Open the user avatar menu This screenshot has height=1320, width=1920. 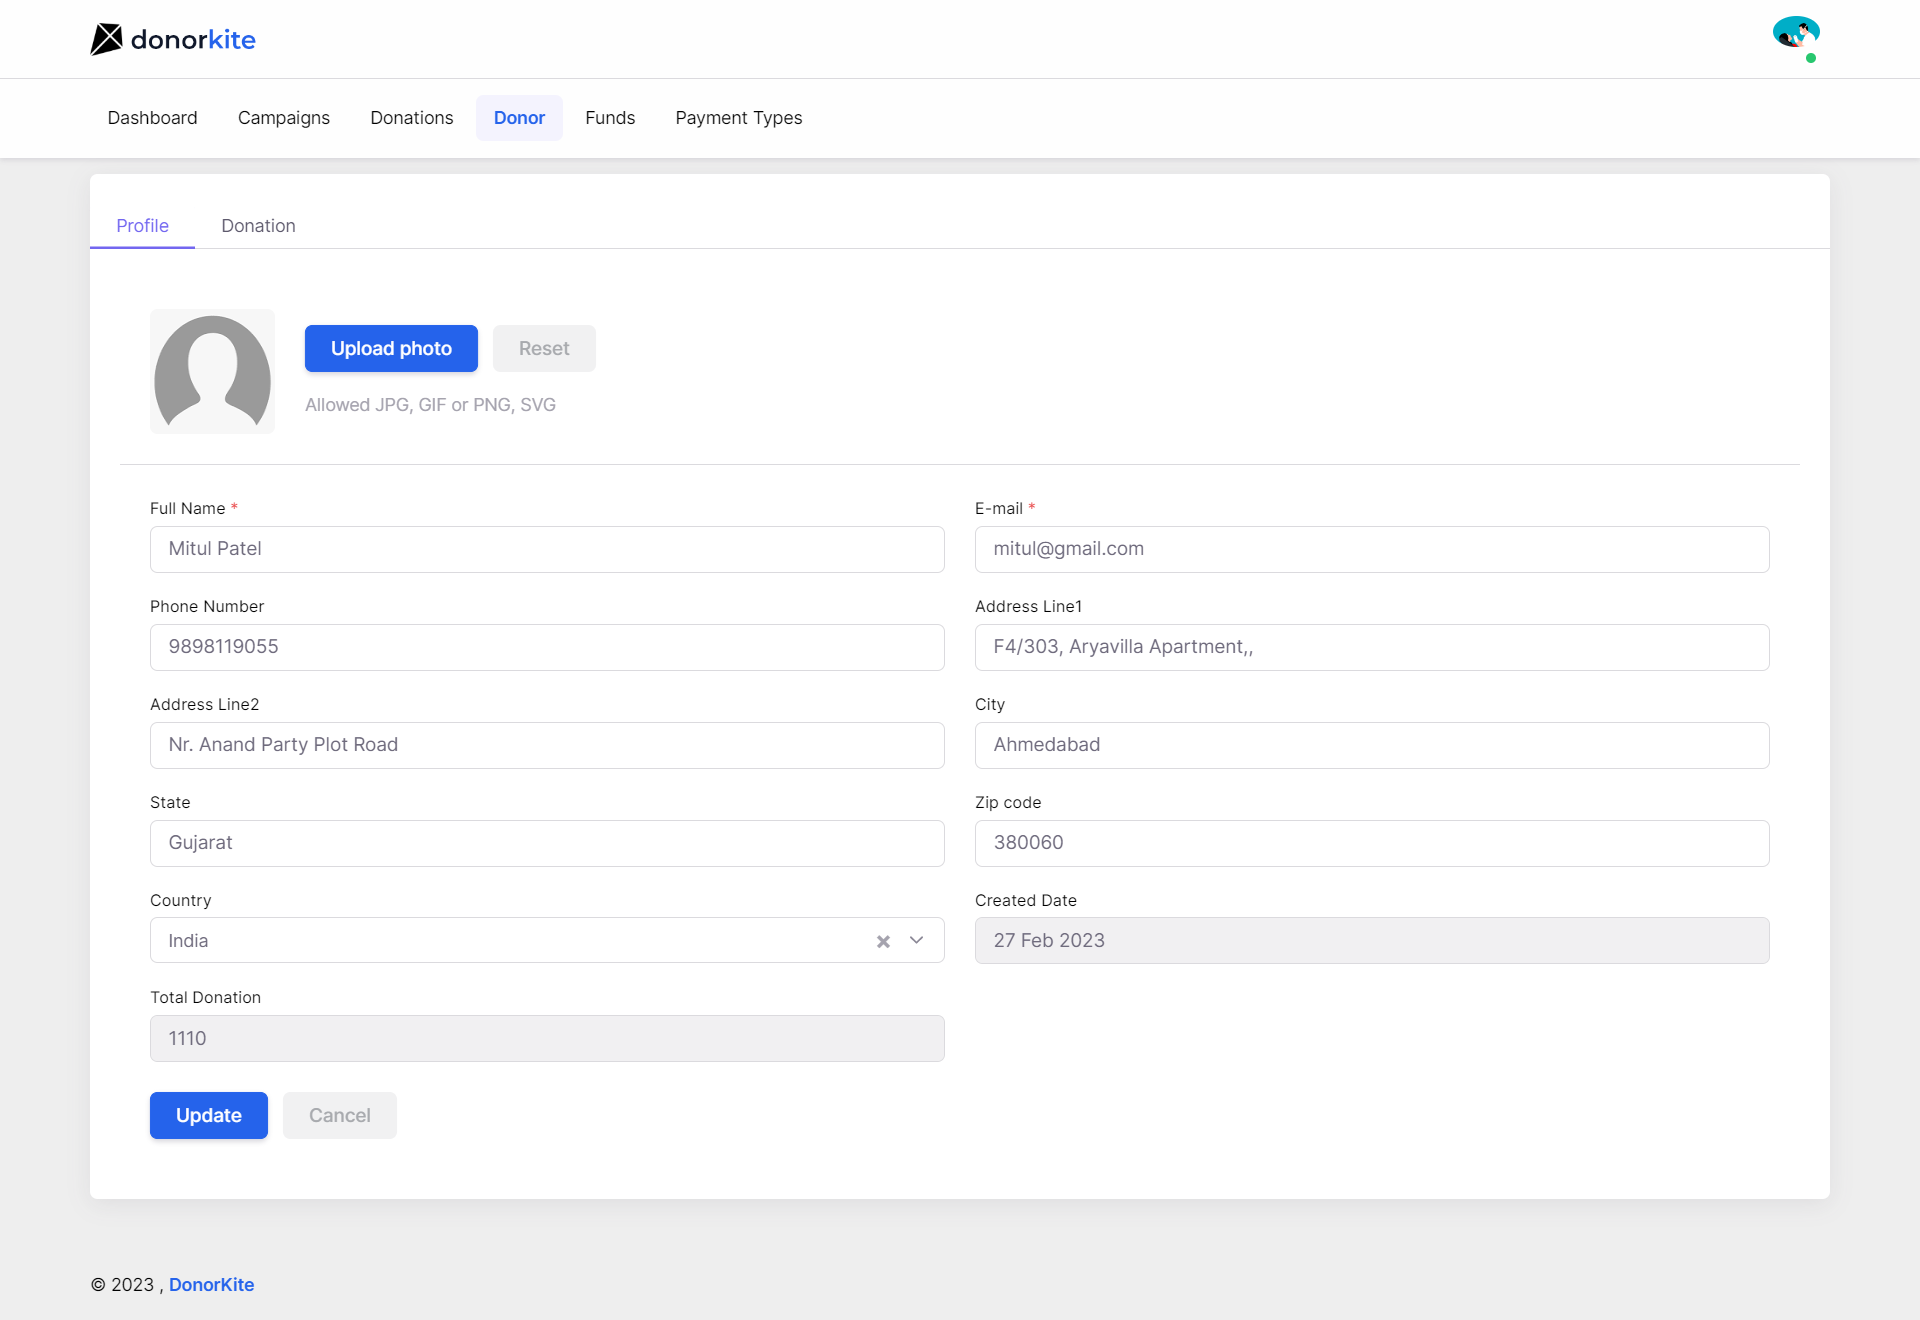tap(1796, 34)
